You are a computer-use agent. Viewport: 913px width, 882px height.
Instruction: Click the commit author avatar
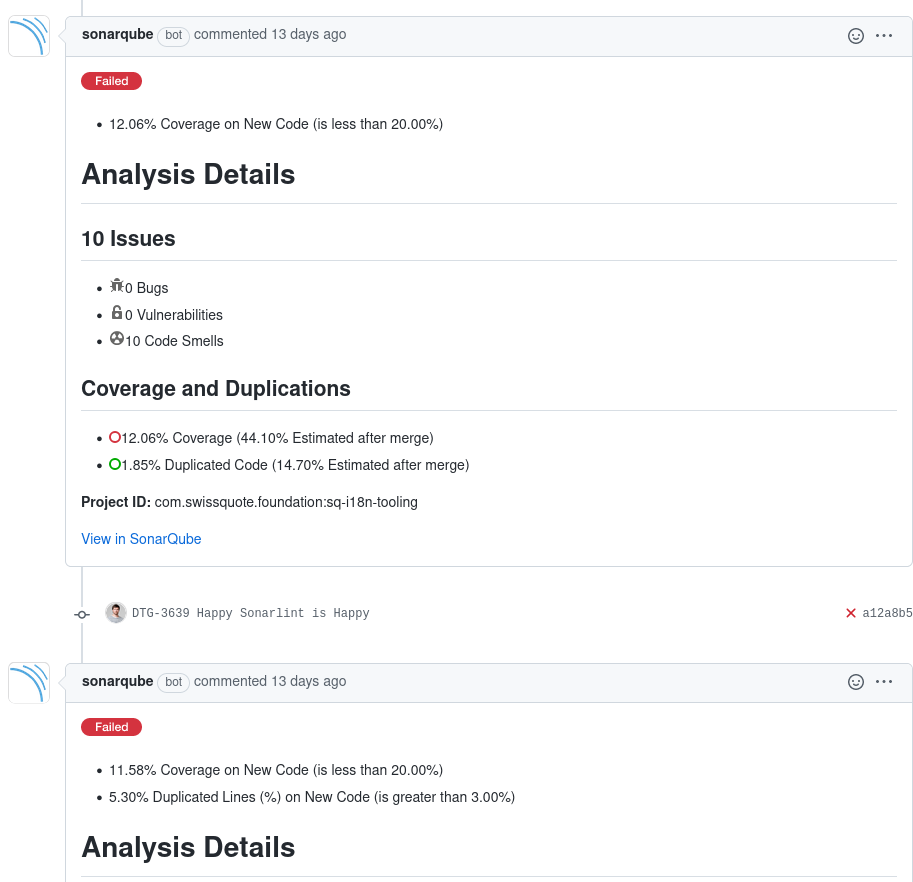pyautogui.click(x=116, y=612)
